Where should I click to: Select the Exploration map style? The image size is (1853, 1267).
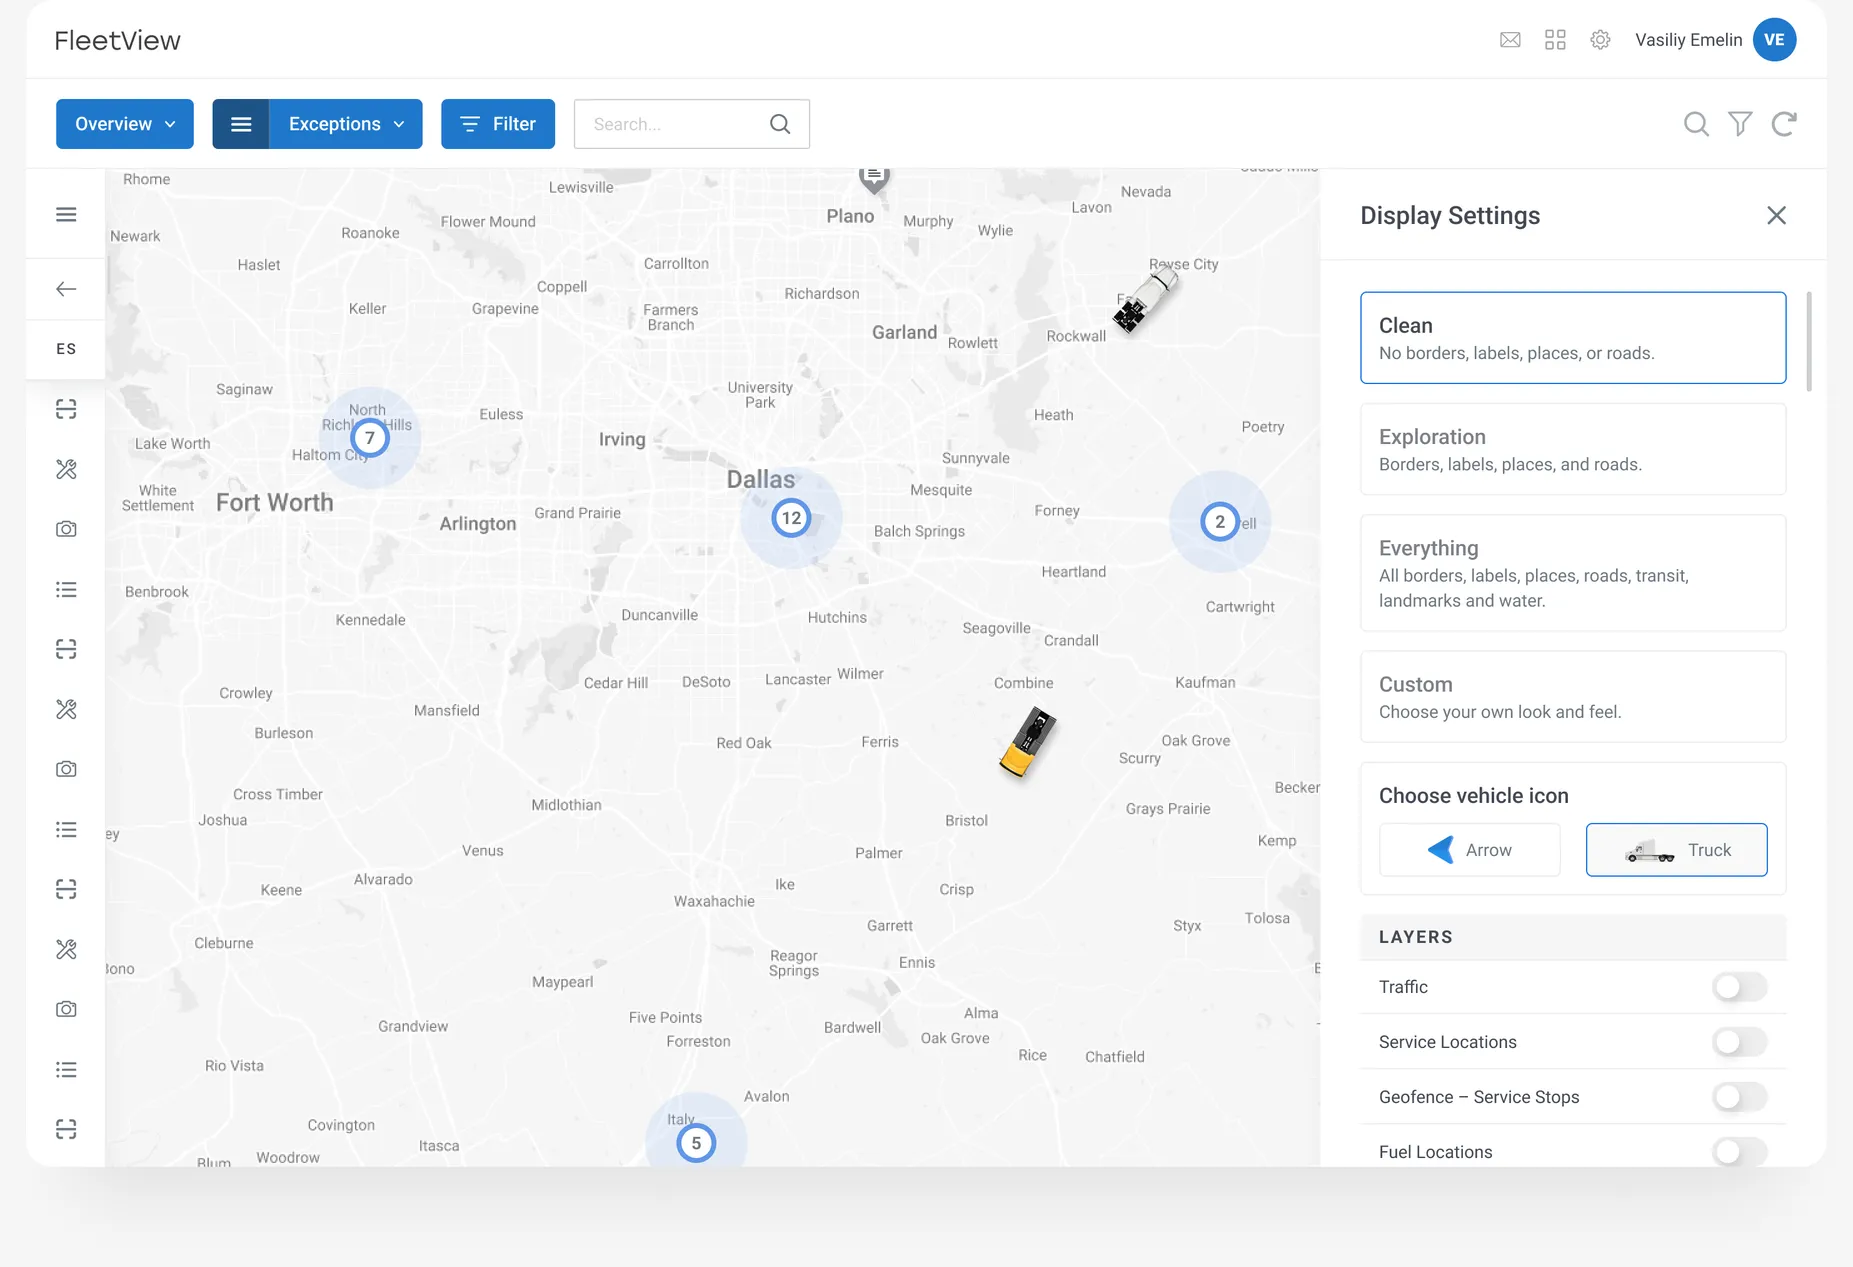(x=1573, y=449)
